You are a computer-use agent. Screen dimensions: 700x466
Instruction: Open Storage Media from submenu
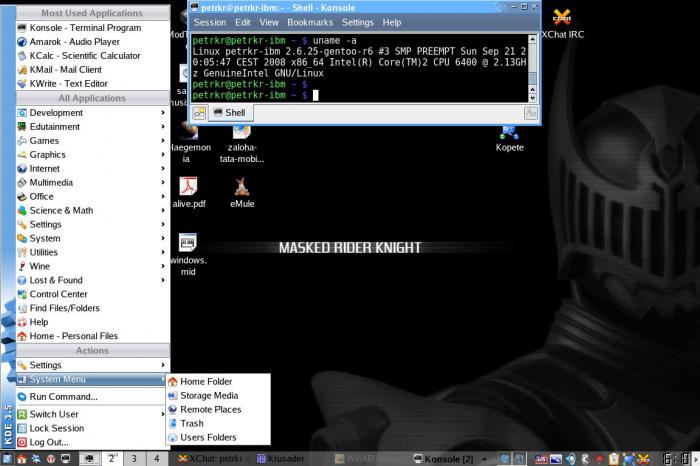218,395
